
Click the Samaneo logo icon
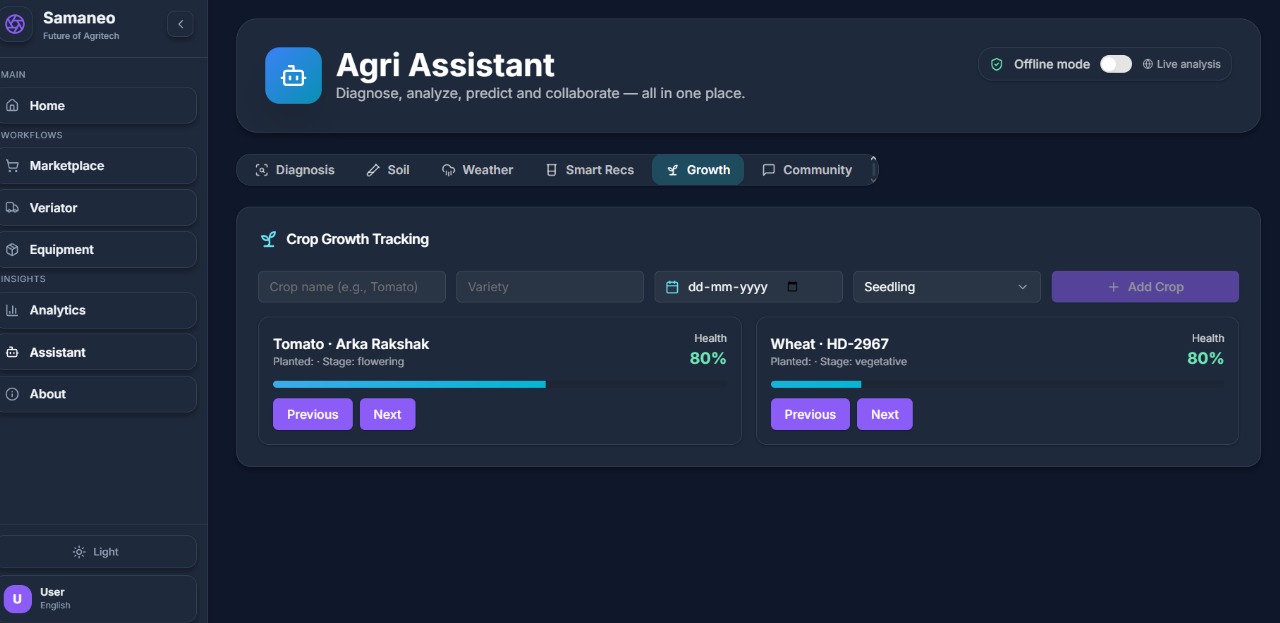(x=15, y=24)
